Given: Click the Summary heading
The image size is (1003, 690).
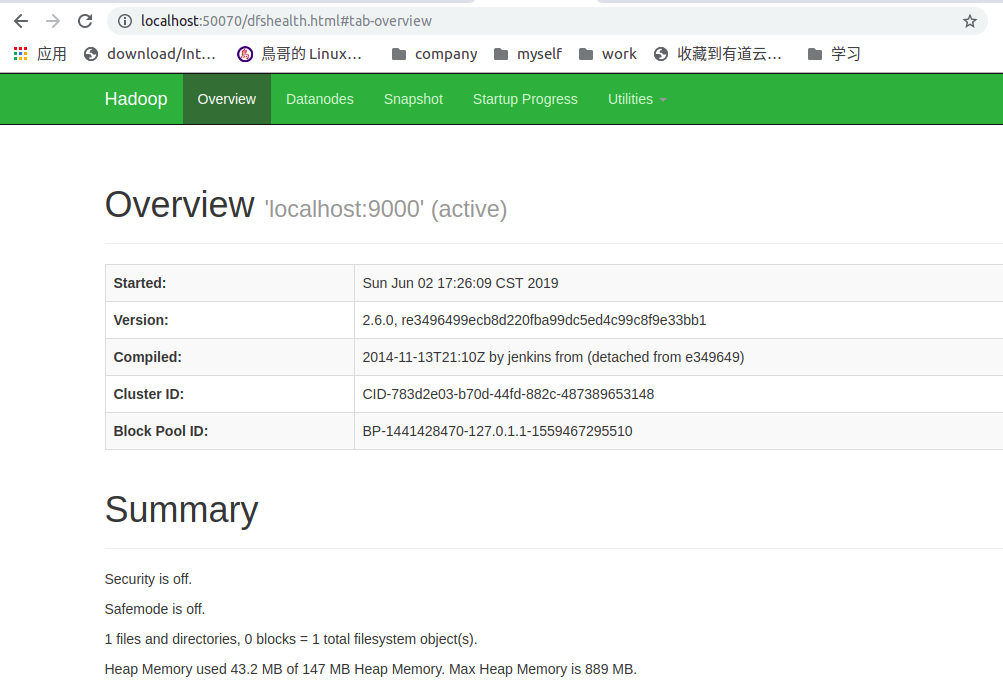Looking at the screenshot, I should click(x=182, y=510).
